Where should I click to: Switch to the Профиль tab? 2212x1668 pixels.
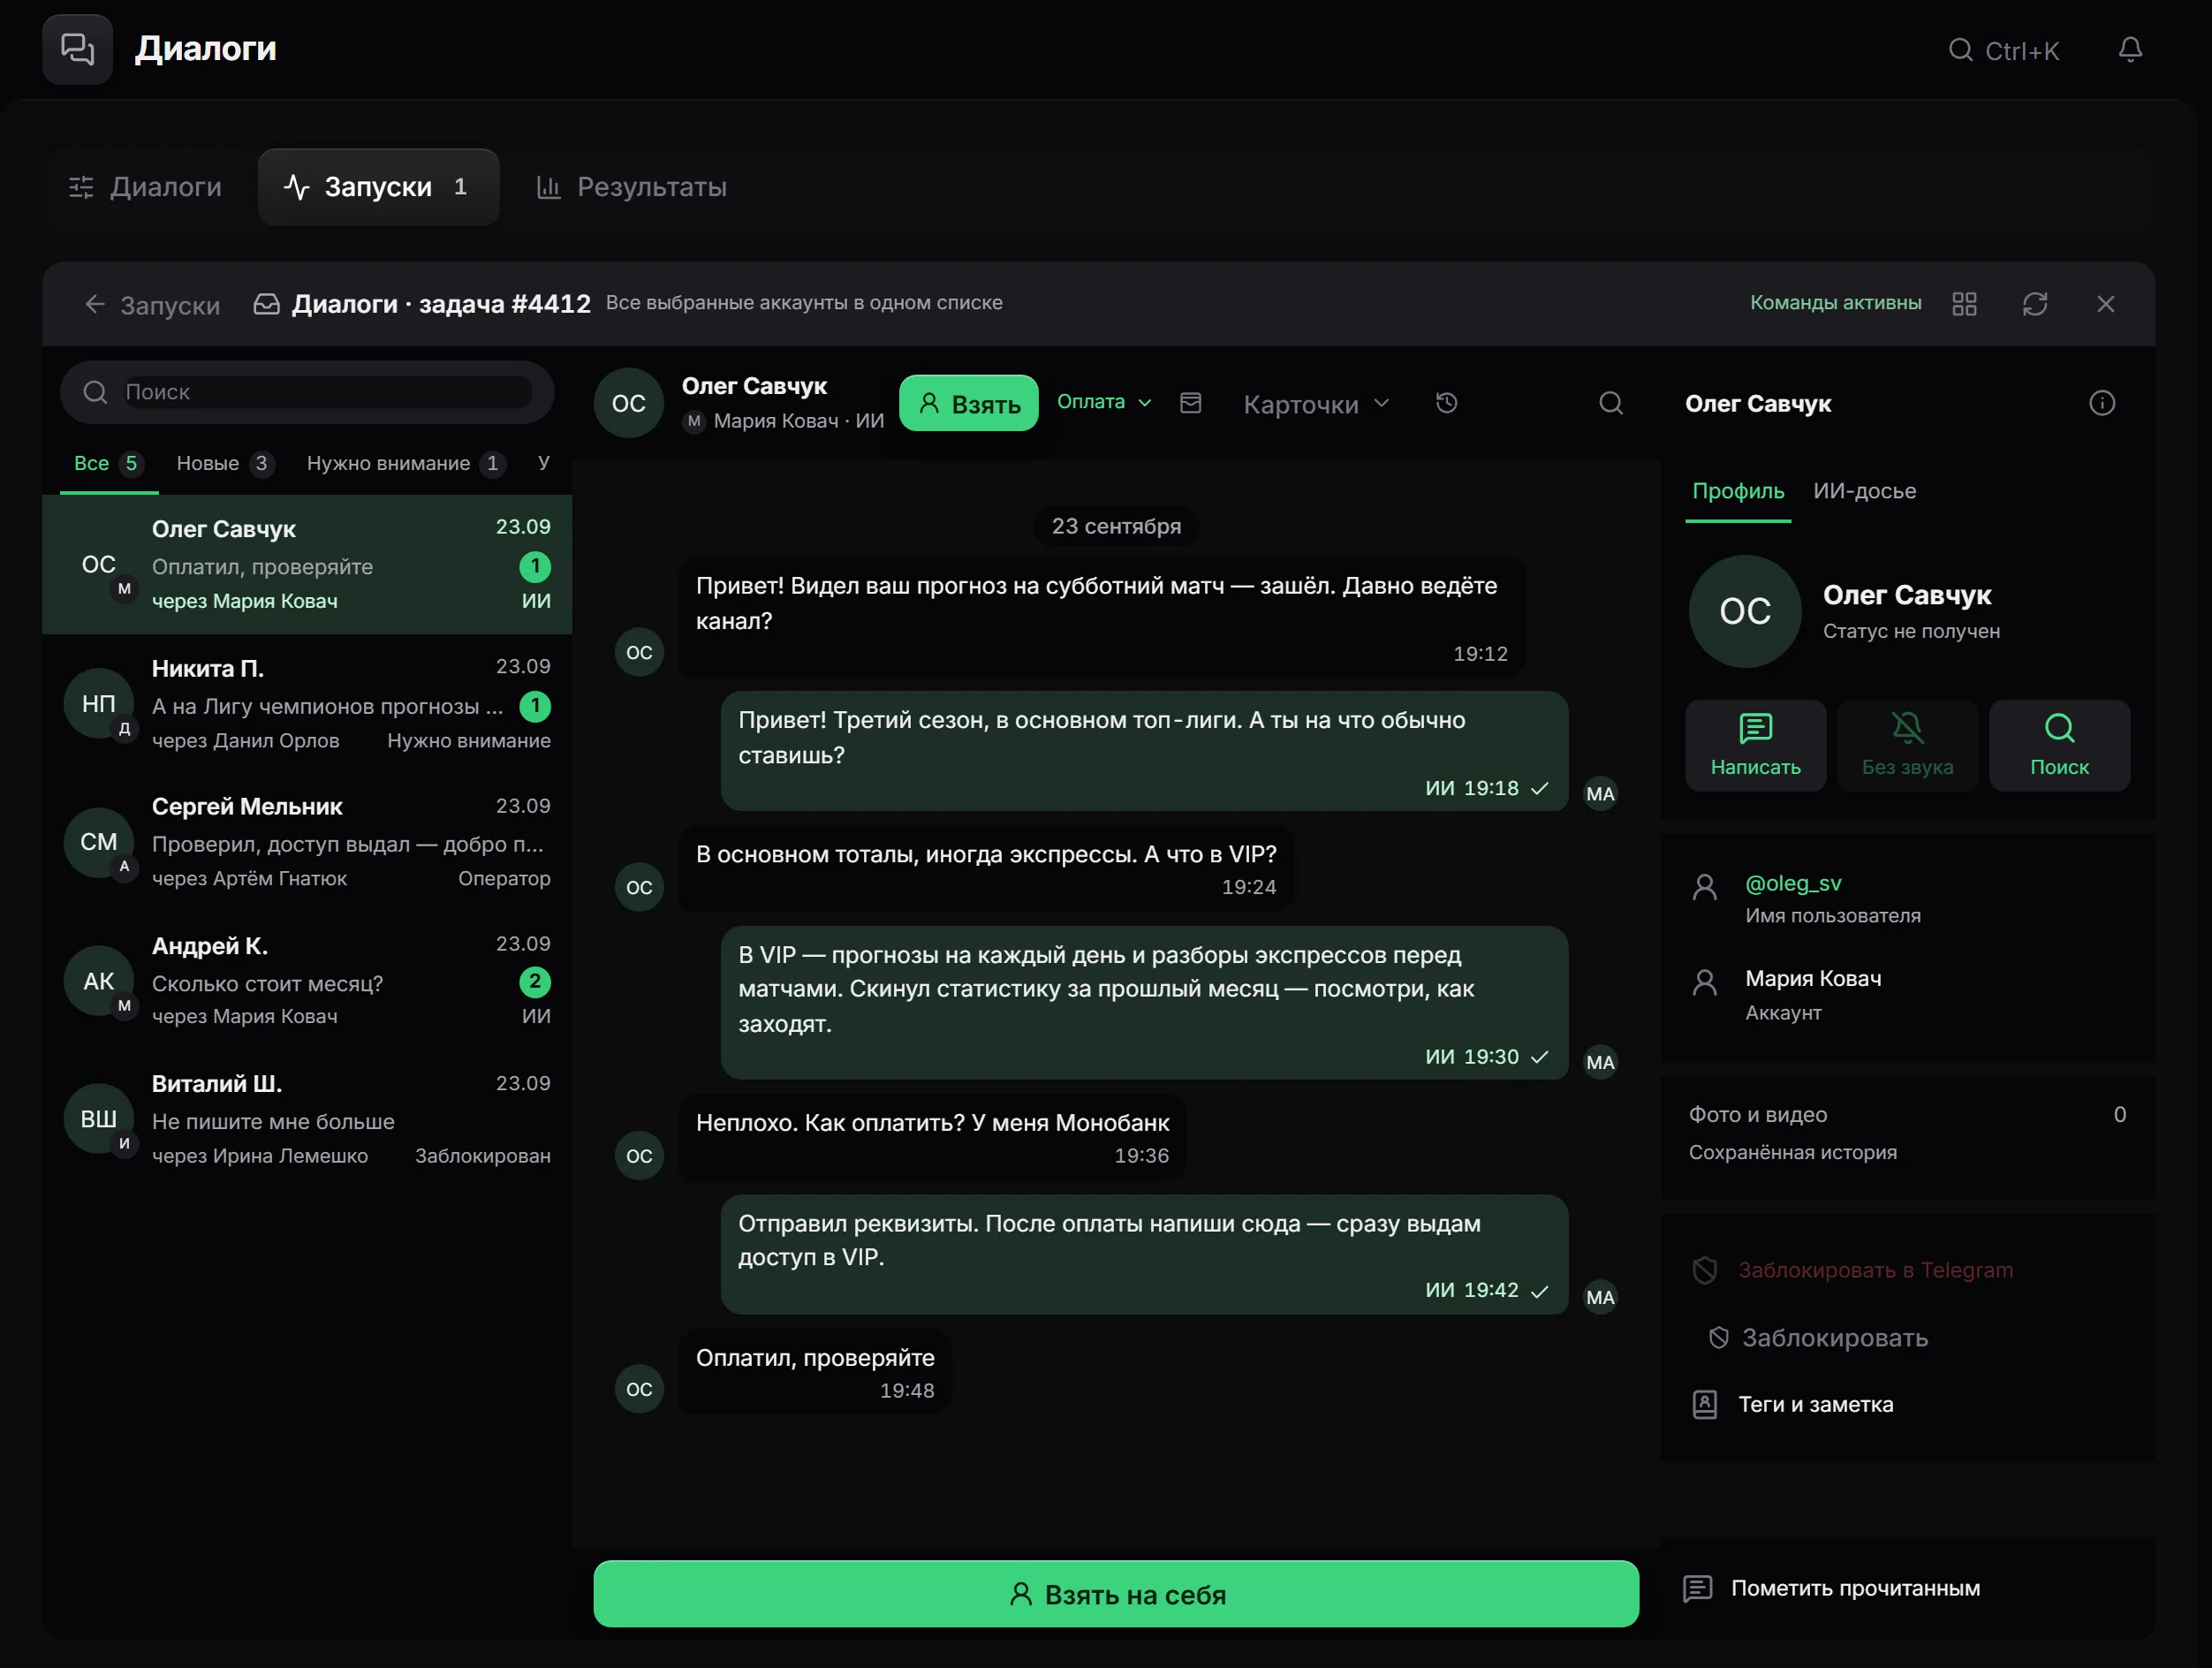coord(1738,491)
